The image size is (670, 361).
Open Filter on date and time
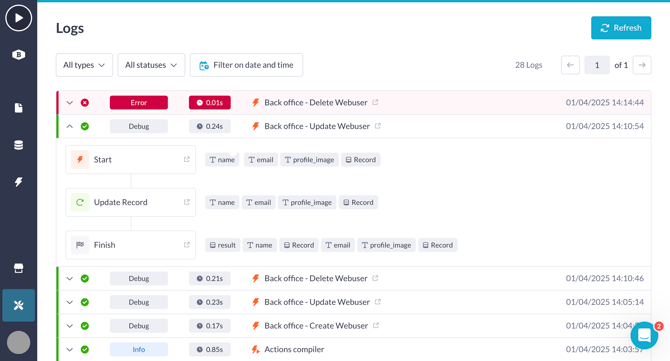[247, 65]
